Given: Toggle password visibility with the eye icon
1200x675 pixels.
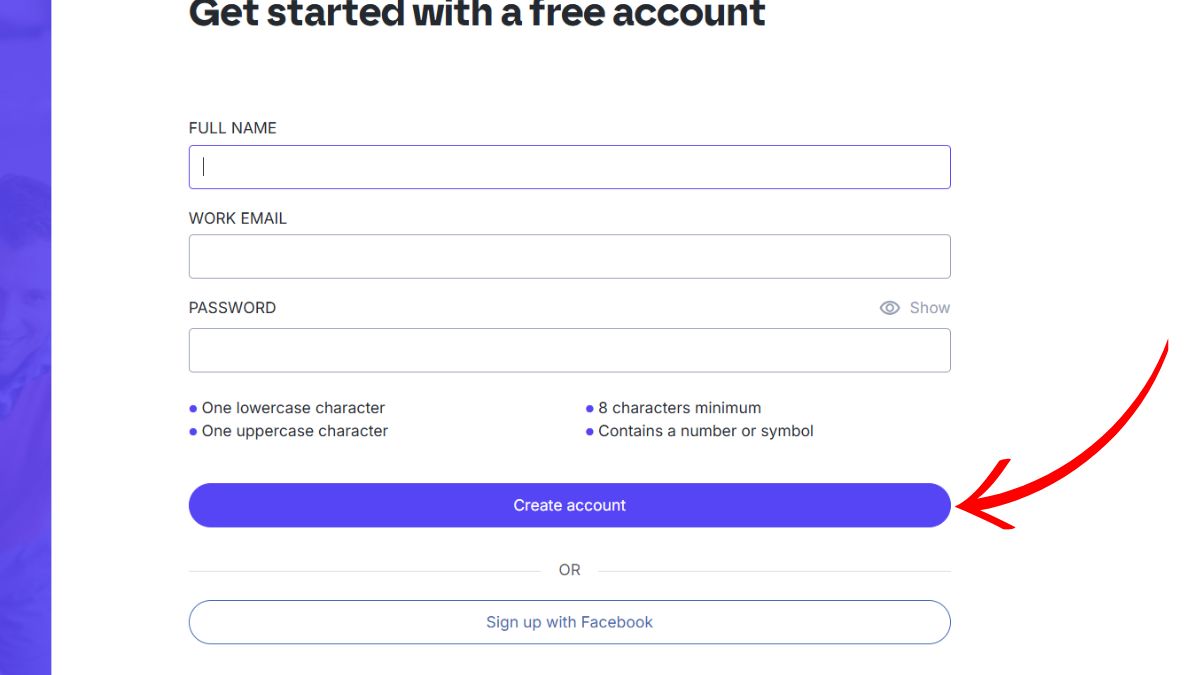Looking at the screenshot, I should [889, 308].
